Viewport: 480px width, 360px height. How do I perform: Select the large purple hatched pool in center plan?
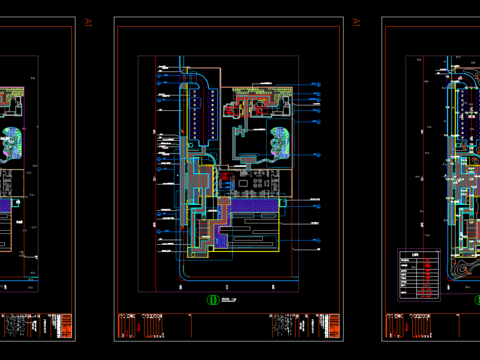[255, 205]
